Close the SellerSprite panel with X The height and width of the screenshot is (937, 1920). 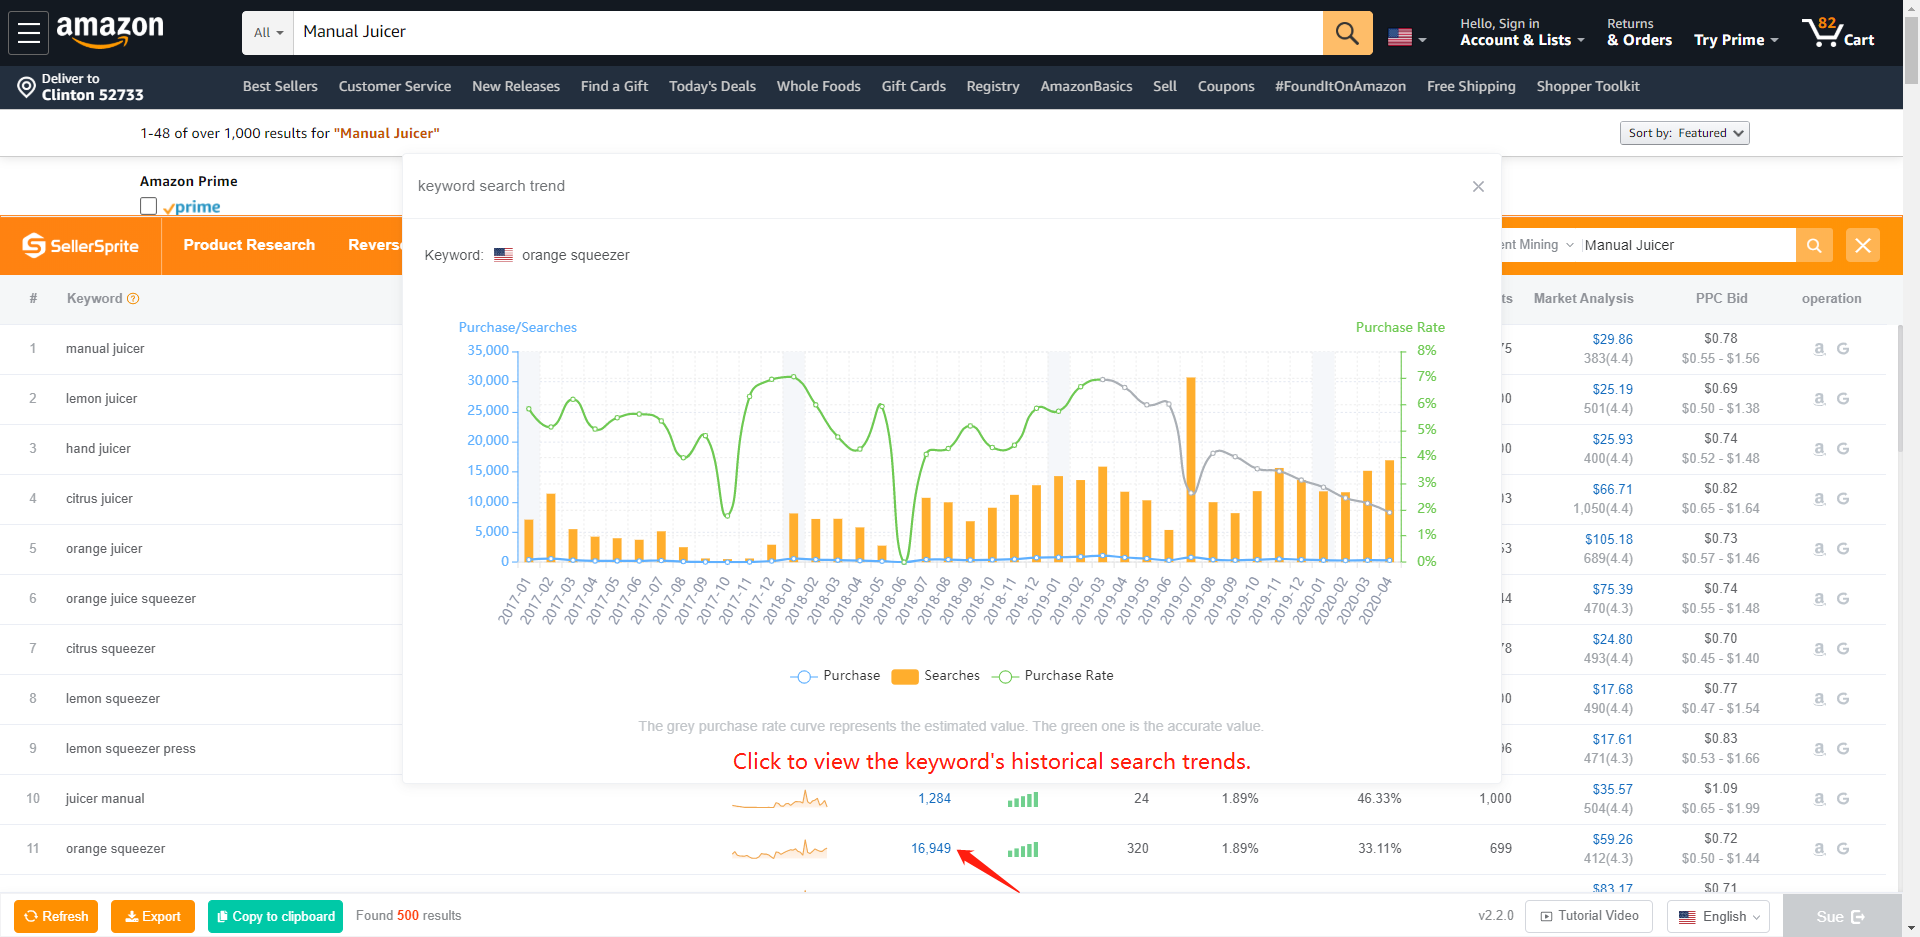pos(1863,245)
